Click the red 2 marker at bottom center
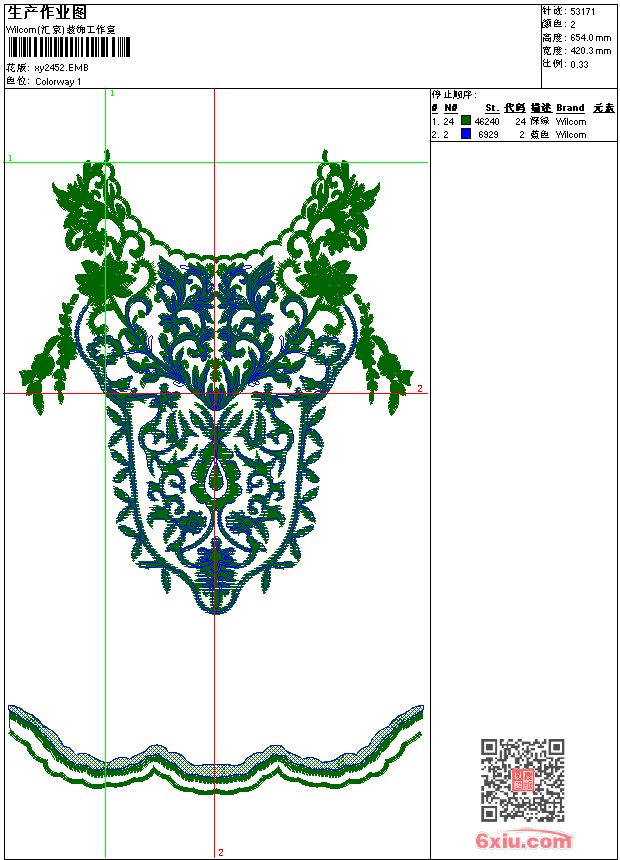Image resolution: width=620 pixels, height=860 pixels. [220, 852]
